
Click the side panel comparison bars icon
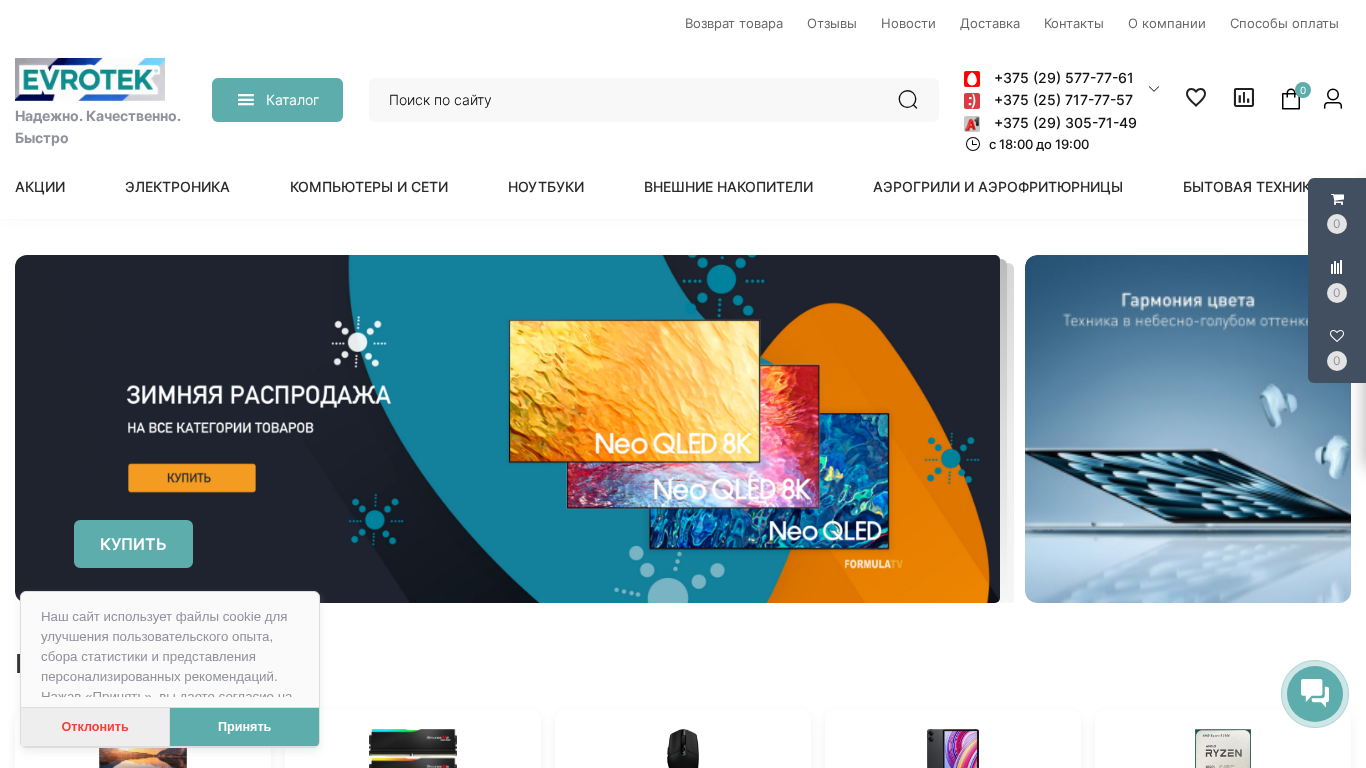pos(1337,267)
